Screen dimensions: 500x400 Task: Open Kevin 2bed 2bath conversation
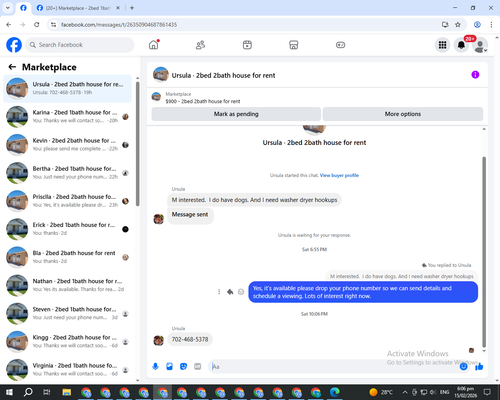pyautogui.click(x=67, y=145)
